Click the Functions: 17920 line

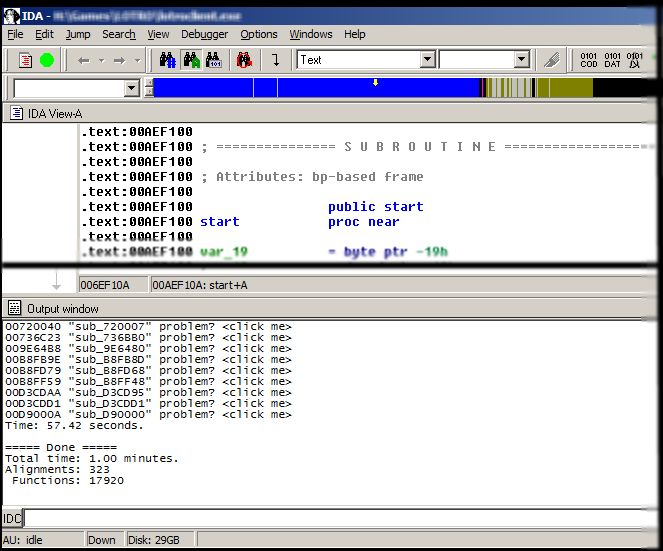(x=68, y=480)
